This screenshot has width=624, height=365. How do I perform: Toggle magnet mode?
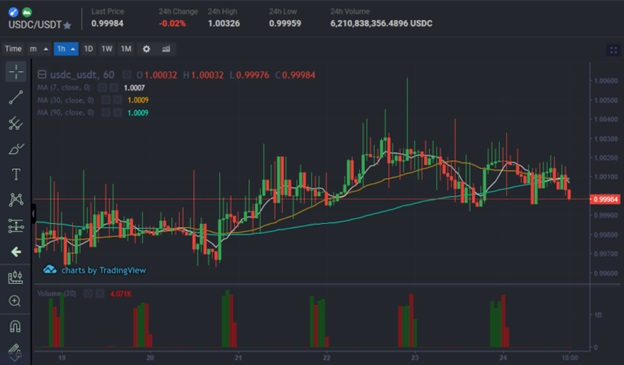[x=15, y=326]
